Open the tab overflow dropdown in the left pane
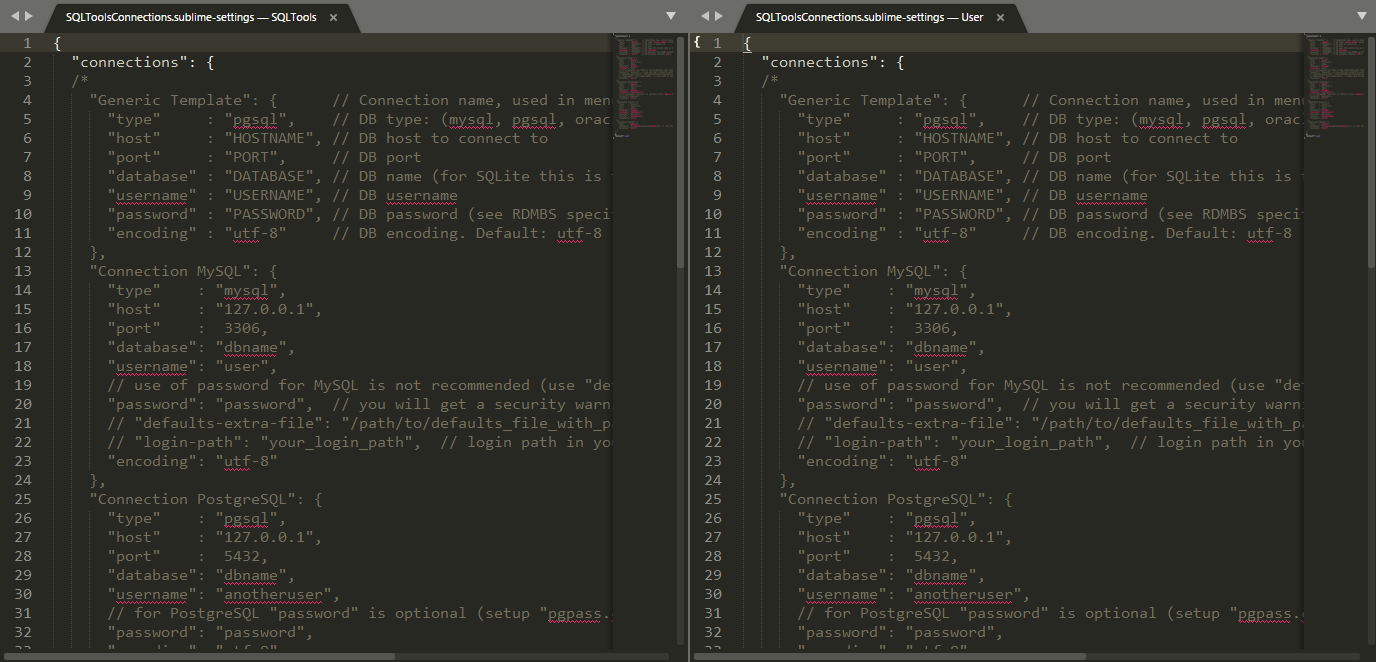Viewport: 1376px width, 662px height. (x=670, y=15)
